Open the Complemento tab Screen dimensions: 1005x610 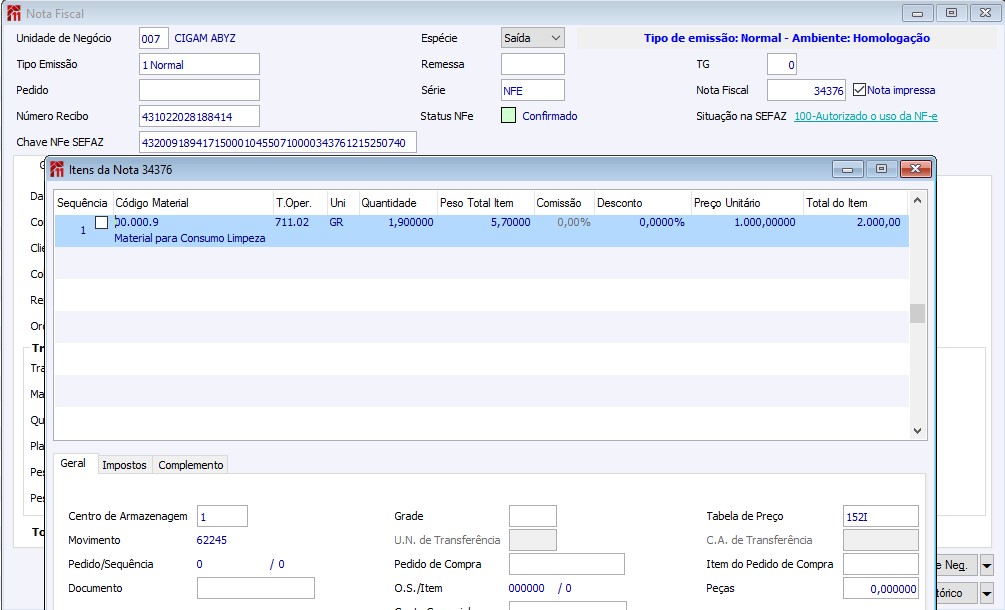pos(191,465)
